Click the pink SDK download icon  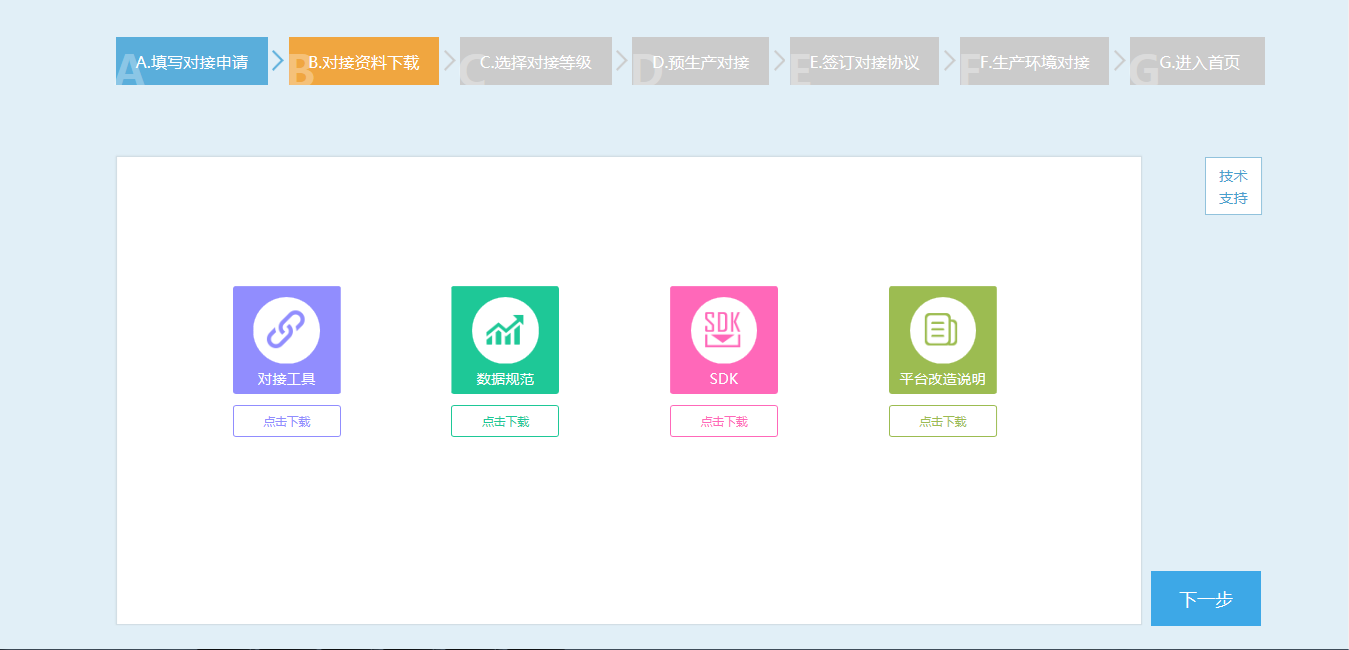723,330
